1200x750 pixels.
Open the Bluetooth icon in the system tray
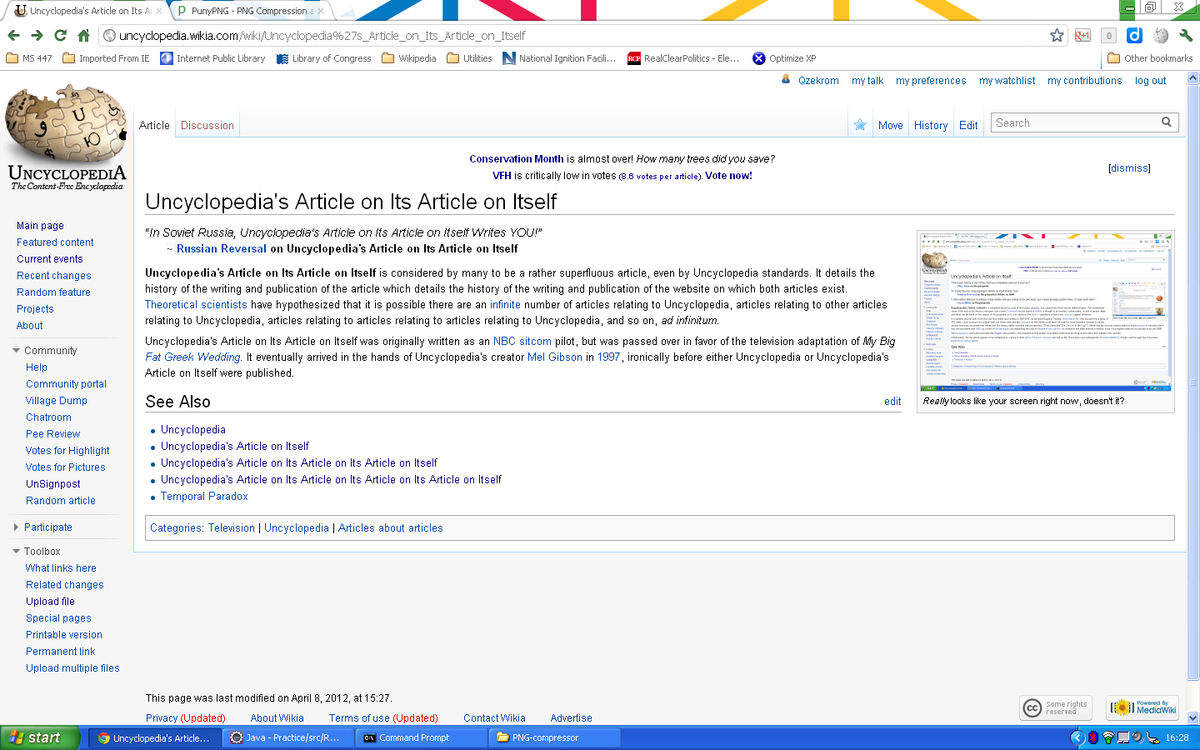[1093, 738]
